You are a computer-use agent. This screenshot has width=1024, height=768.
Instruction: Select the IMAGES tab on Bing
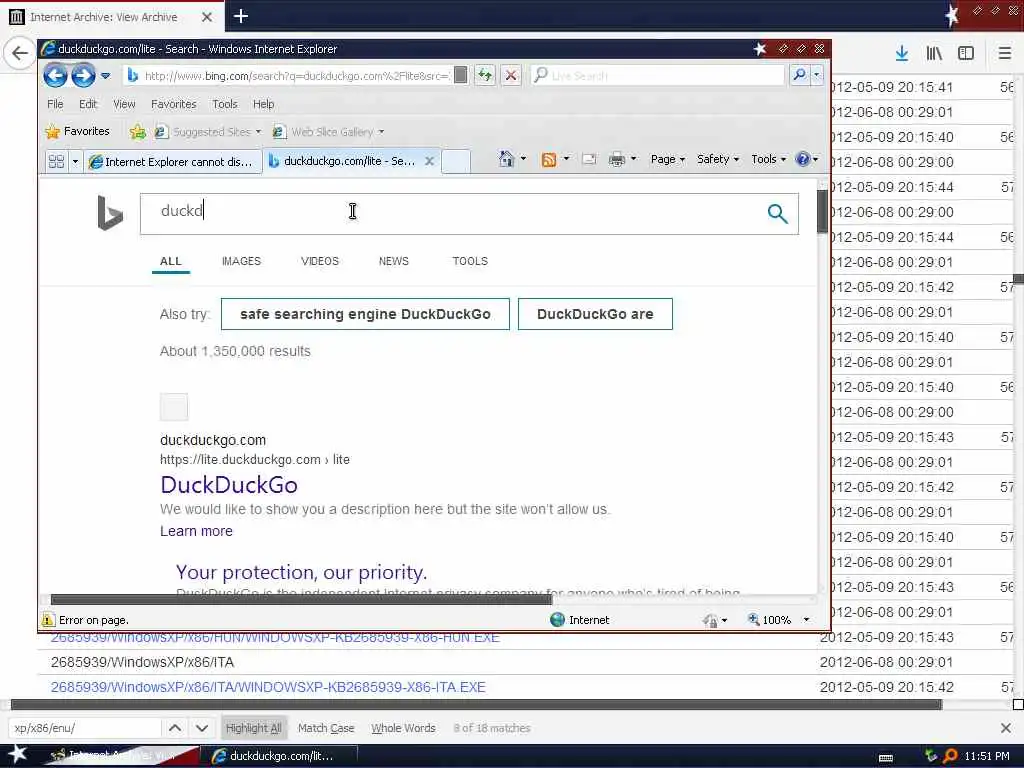241,261
